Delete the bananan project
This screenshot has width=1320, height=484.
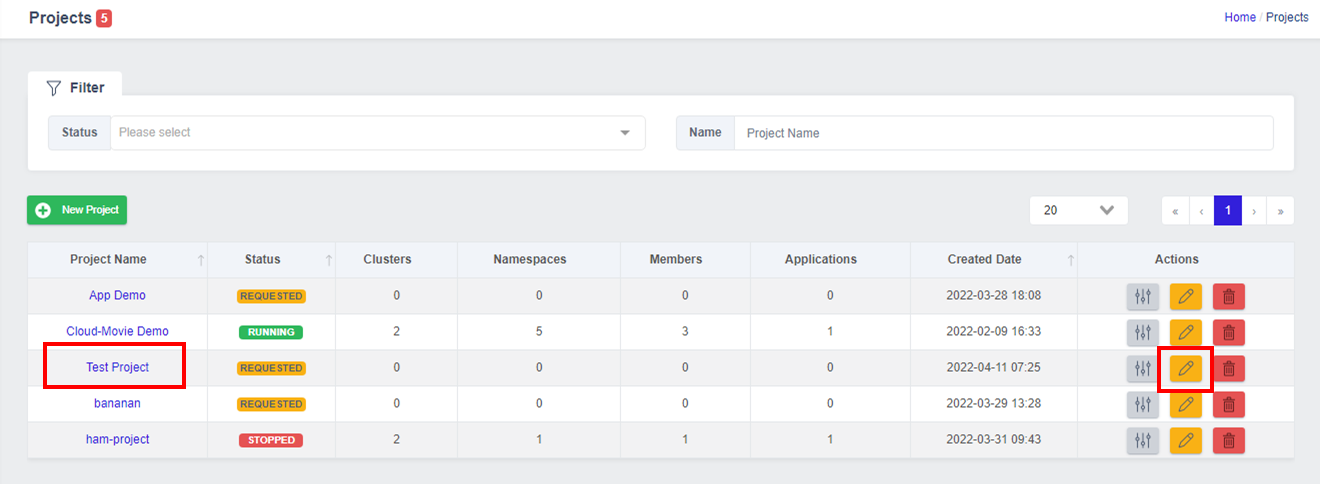pyautogui.click(x=1229, y=404)
